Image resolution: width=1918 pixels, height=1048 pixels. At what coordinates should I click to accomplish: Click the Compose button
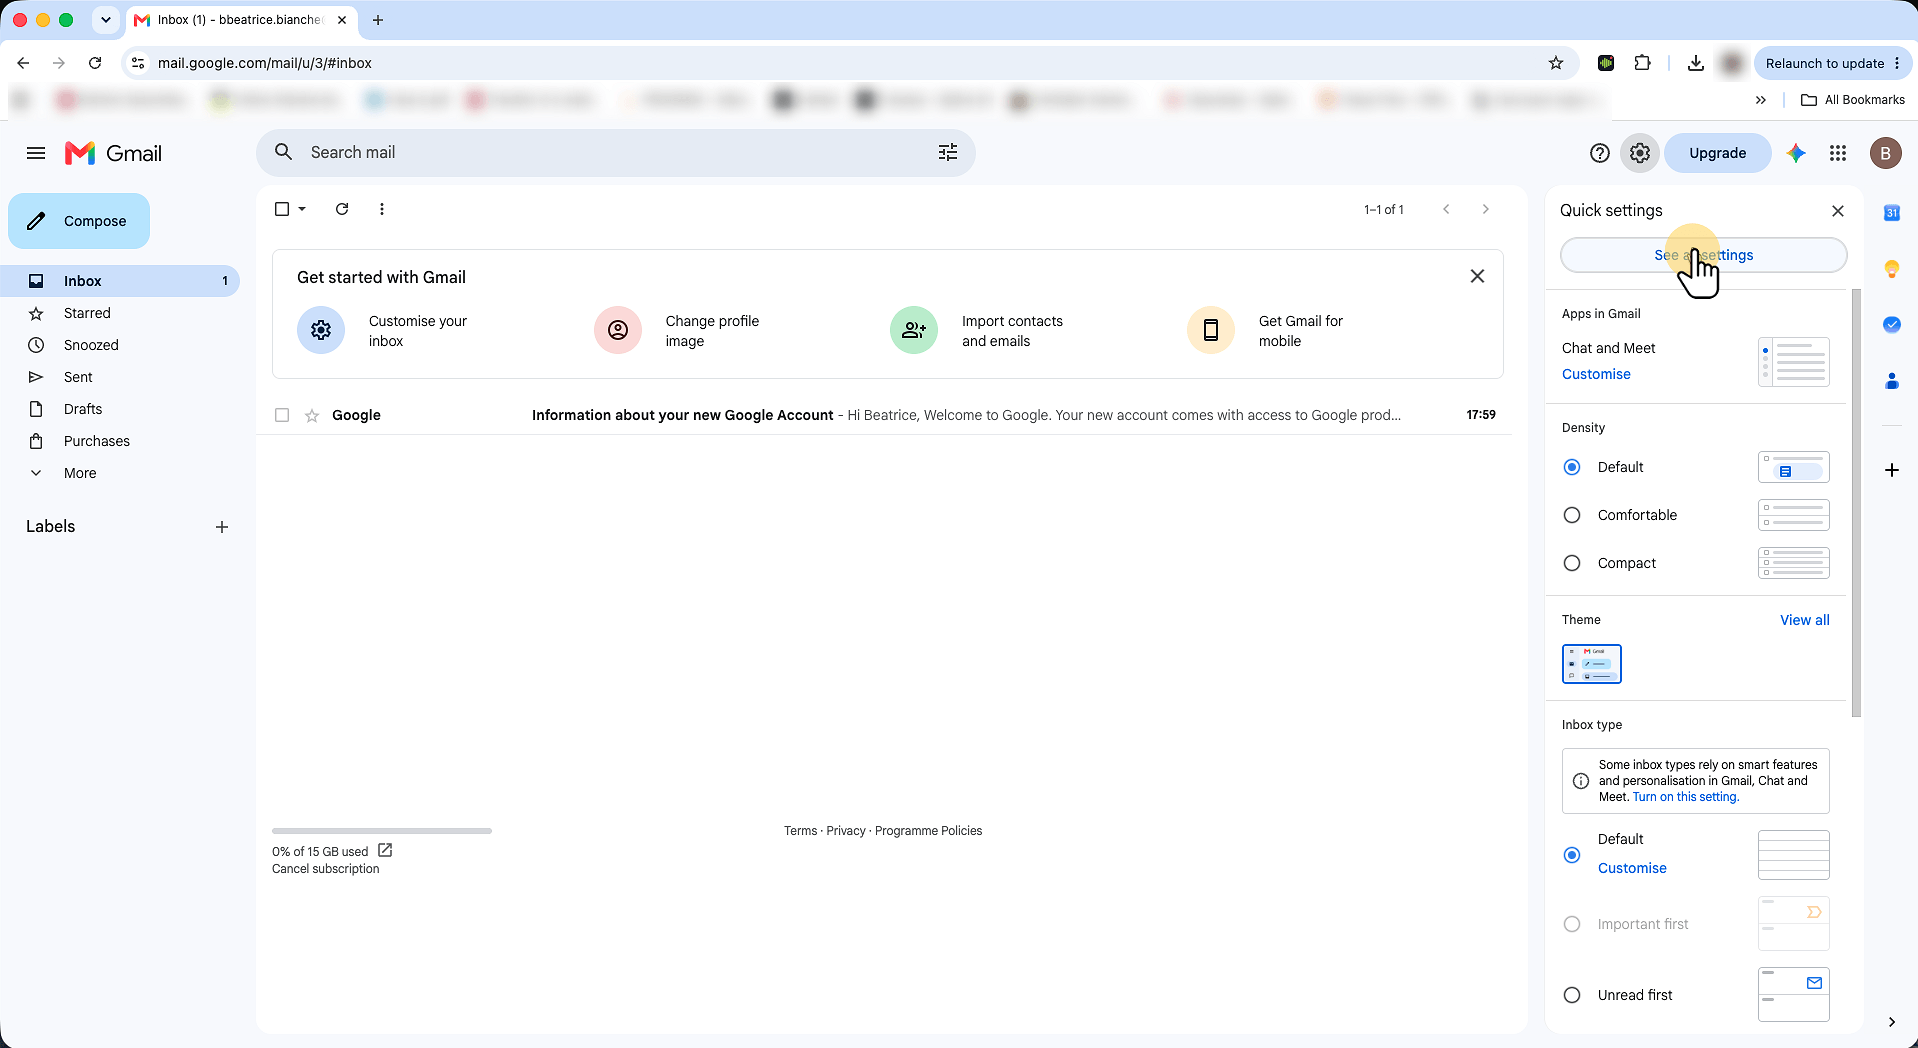[79, 221]
